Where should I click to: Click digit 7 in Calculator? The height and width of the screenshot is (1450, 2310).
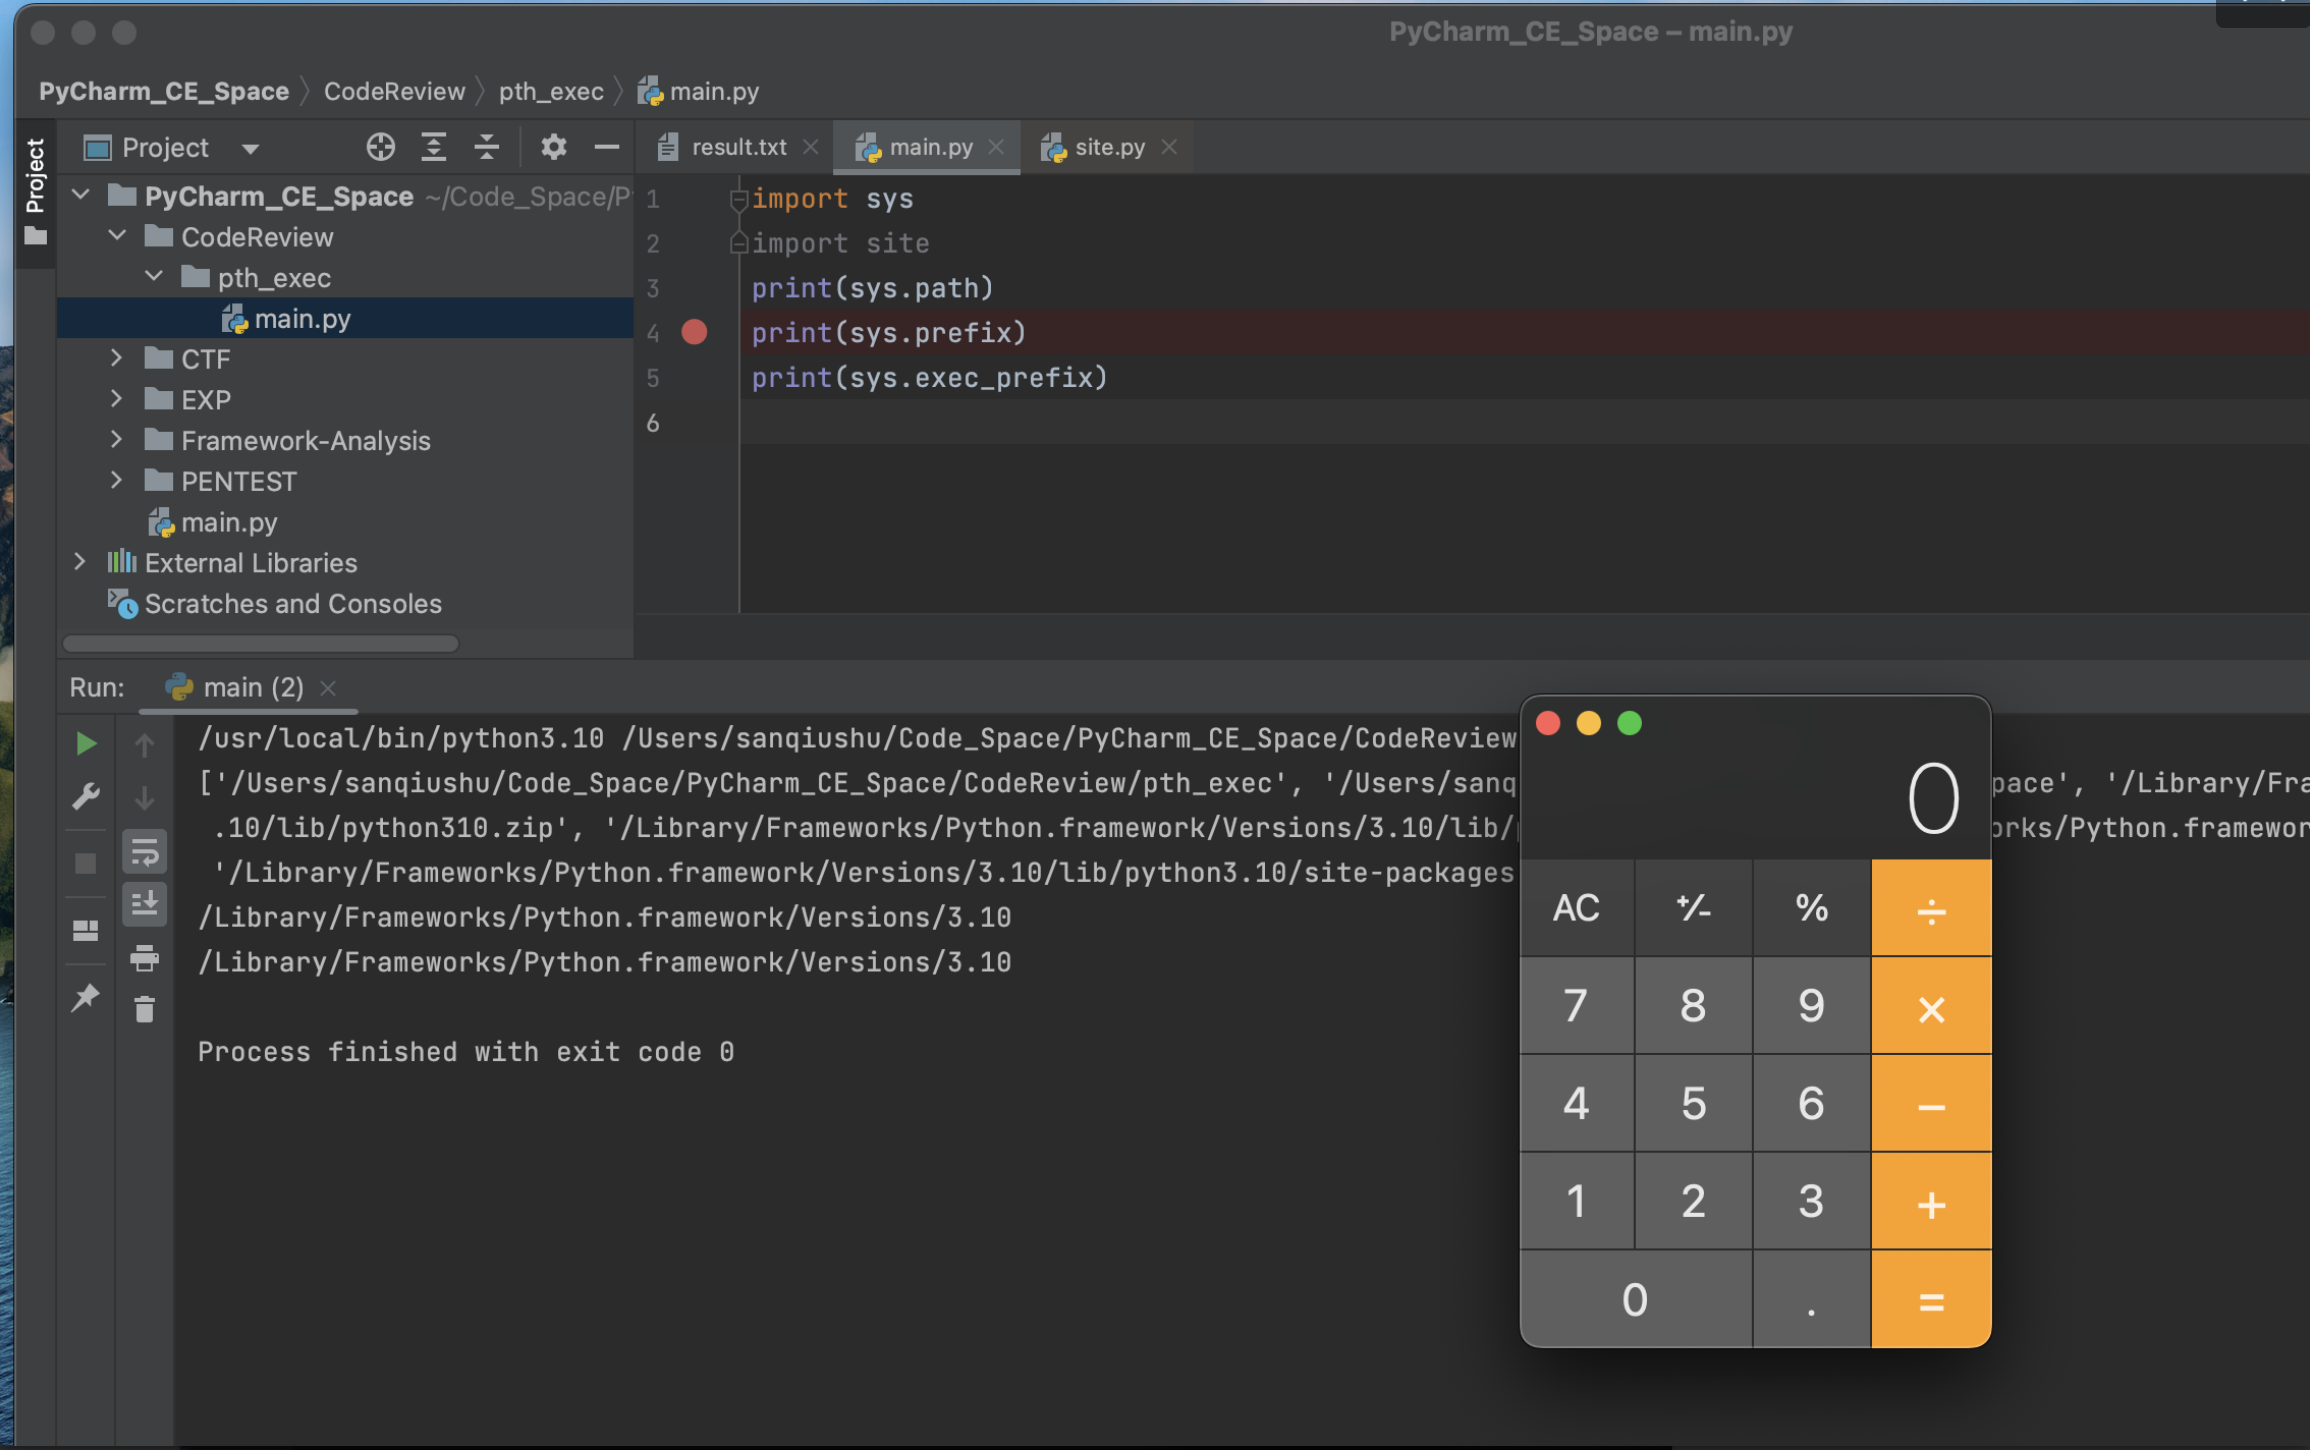[1576, 1006]
